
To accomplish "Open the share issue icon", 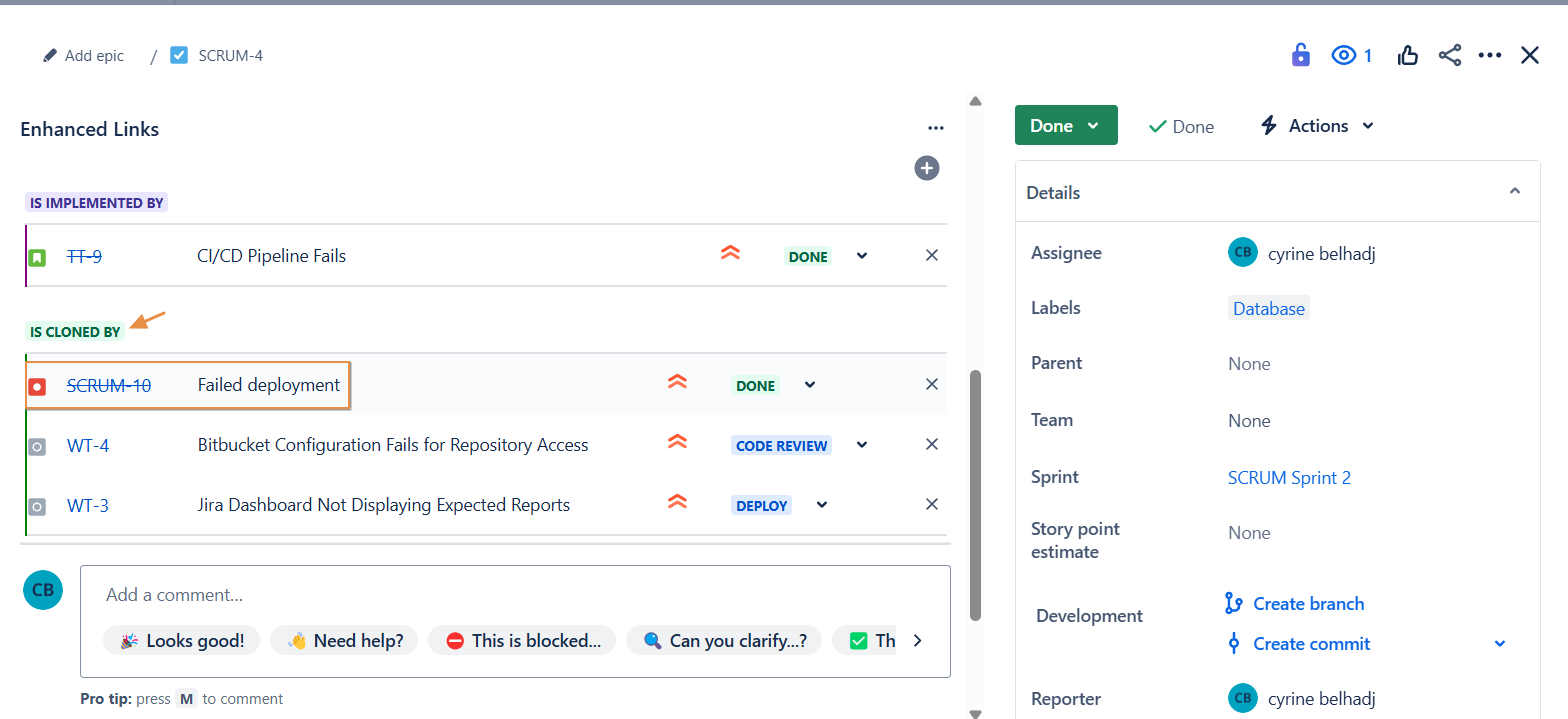I will pyautogui.click(x=1450, y=56).
